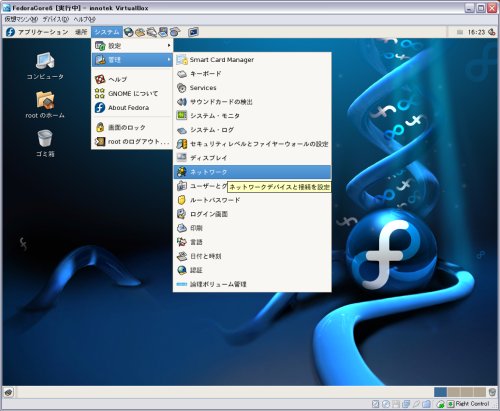Select the コンピュータ desktop icon
This screenshot has width=500, height=411.
click(x=45, y=66)
